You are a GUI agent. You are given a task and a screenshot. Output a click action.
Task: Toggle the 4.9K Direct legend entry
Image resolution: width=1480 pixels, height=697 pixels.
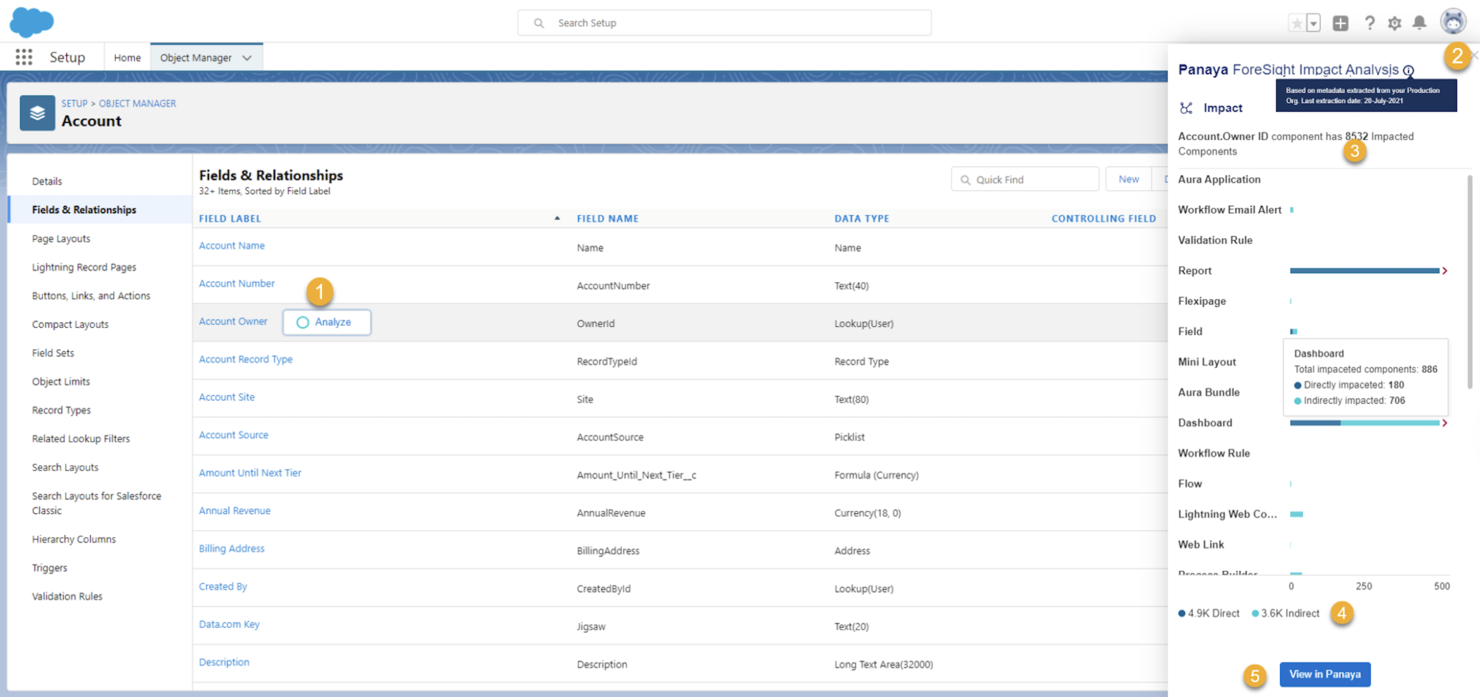[x=1208, y=613]
